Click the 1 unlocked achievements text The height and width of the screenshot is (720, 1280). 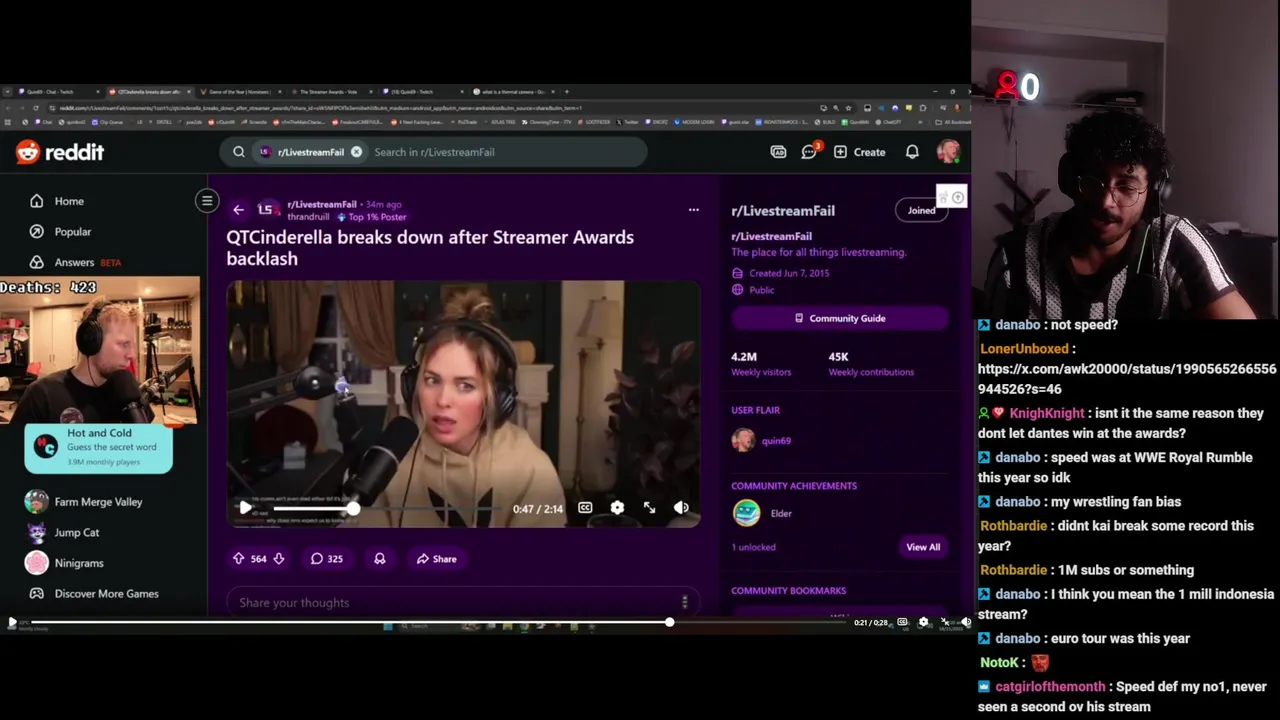753,547
